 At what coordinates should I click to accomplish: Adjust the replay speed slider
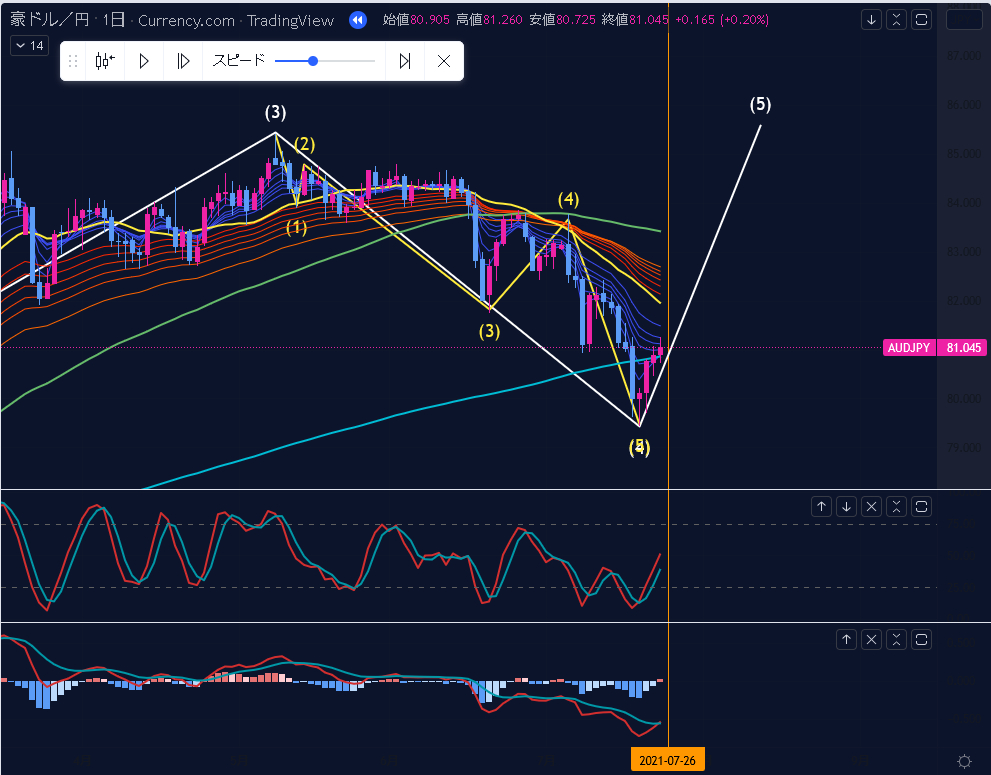coord(313,61)
